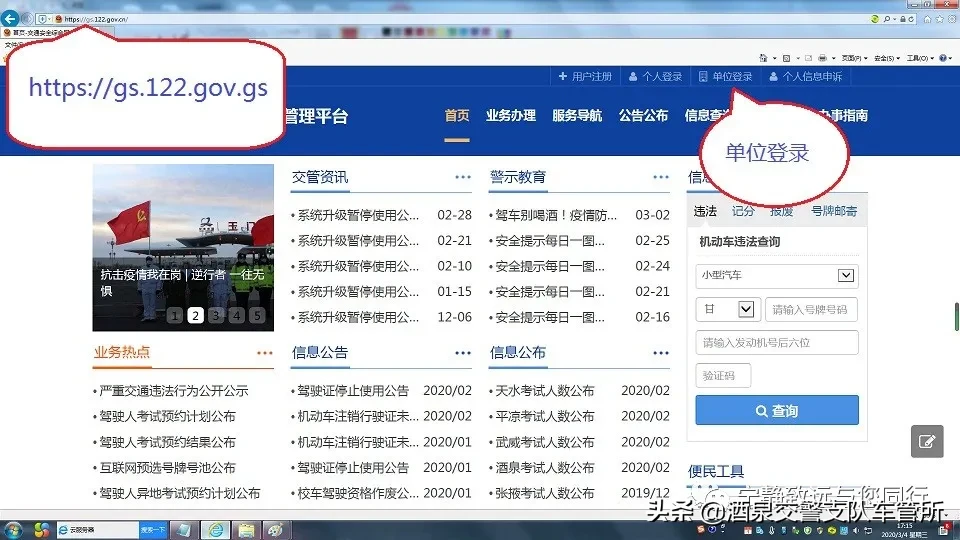This screenshot has height=540, width=960.
Task: Click the 搜索一下 button in taskbar
Action: pos(152,530)
